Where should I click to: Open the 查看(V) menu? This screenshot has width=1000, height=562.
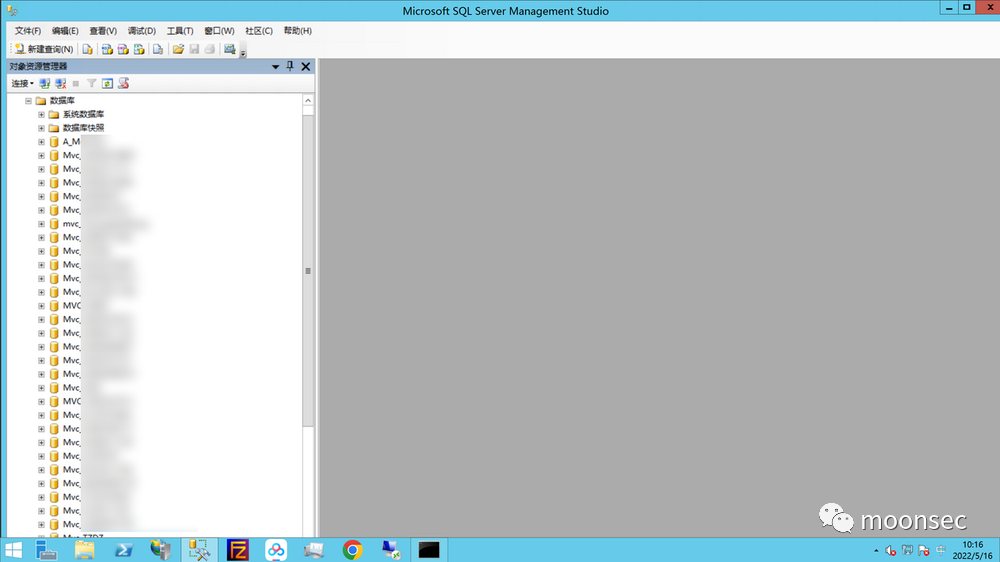tap(103, 31)
